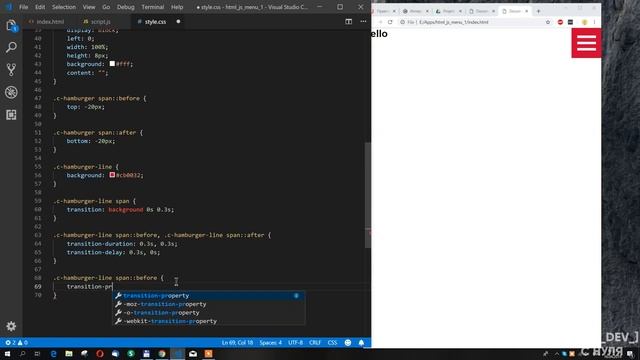Open Edge browser from the taskbar
Viewport: 640px width, 360px height.
53,353
